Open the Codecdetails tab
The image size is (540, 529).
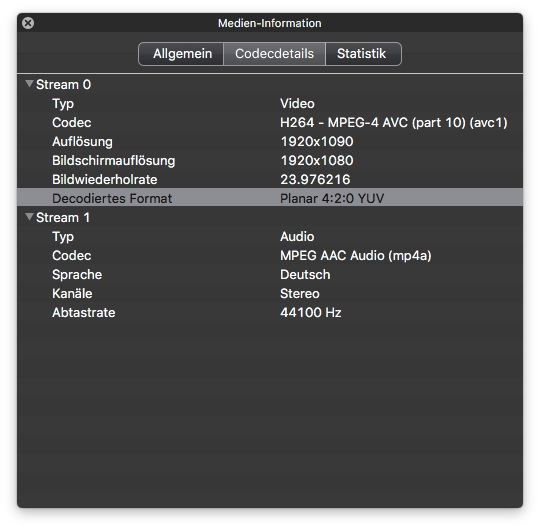click(x=274, y=54)
